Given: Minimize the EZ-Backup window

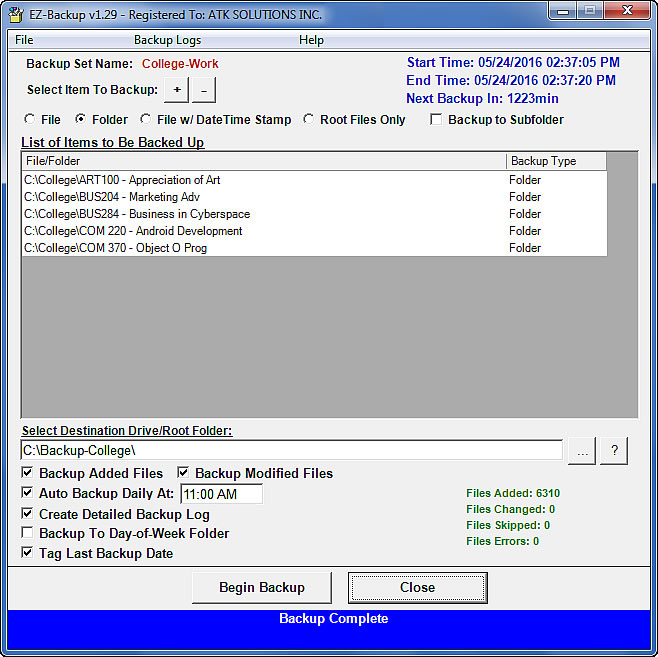Looking at the screenshot, I should click(563, 11).
